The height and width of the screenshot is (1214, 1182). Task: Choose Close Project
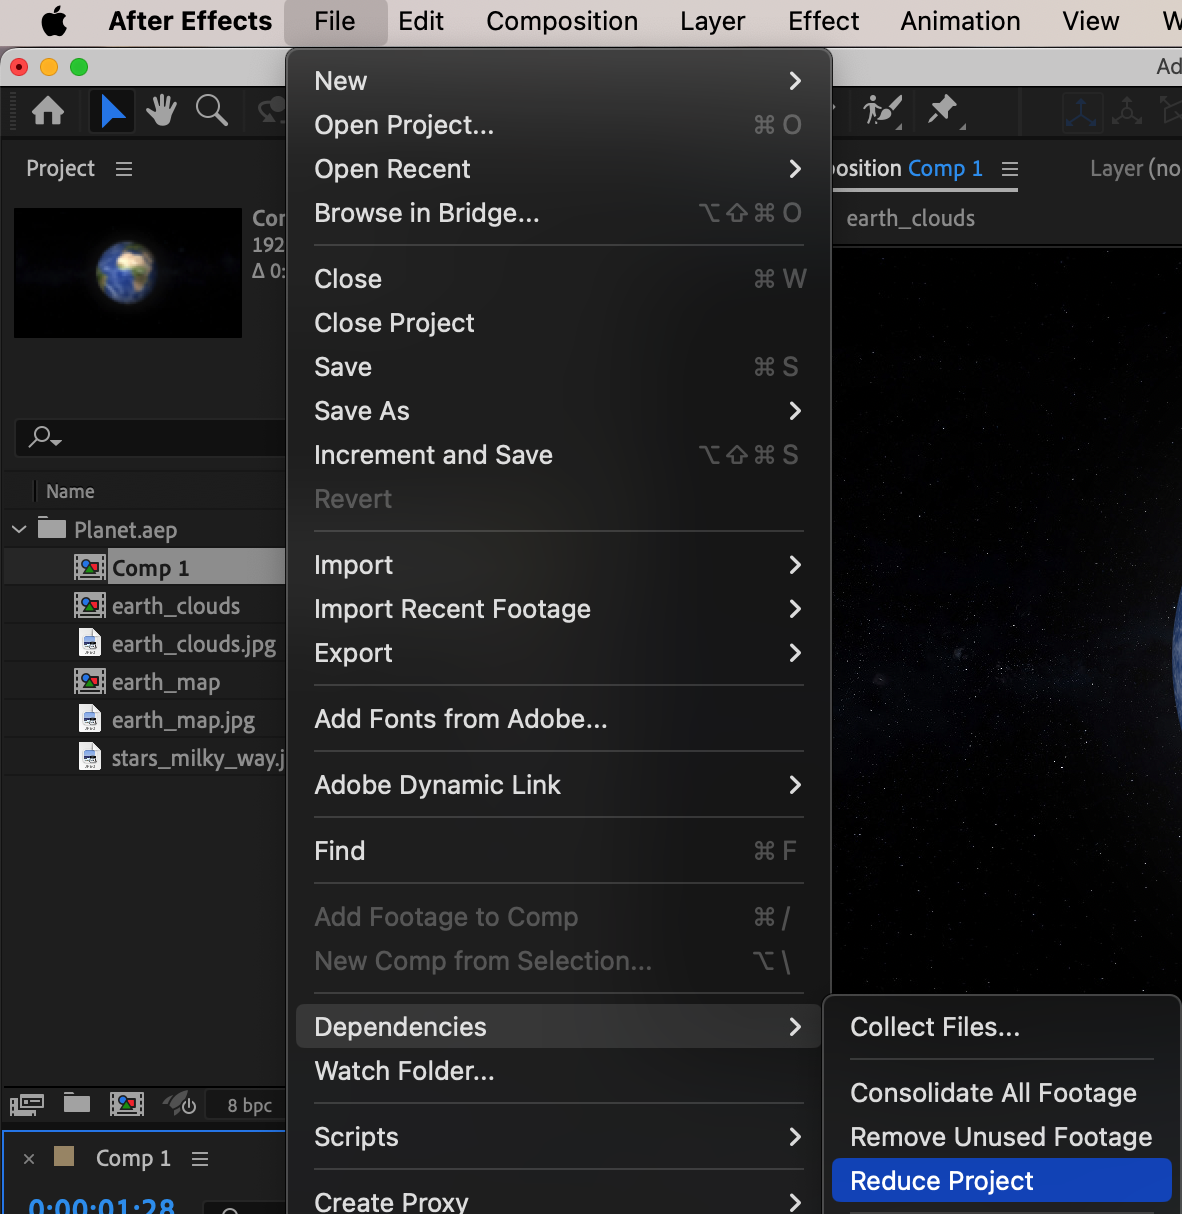click(x=558, y=323)
